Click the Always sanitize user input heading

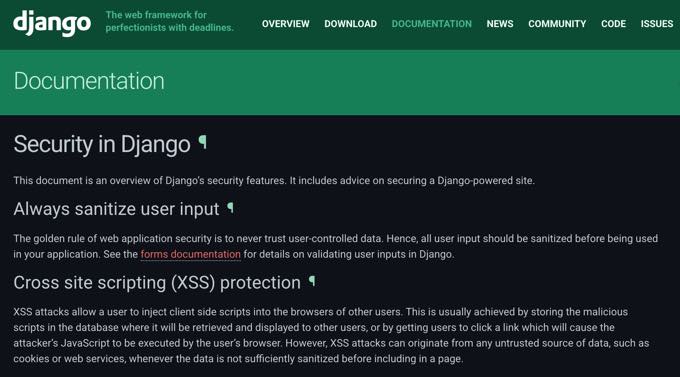tap(116, 209)
